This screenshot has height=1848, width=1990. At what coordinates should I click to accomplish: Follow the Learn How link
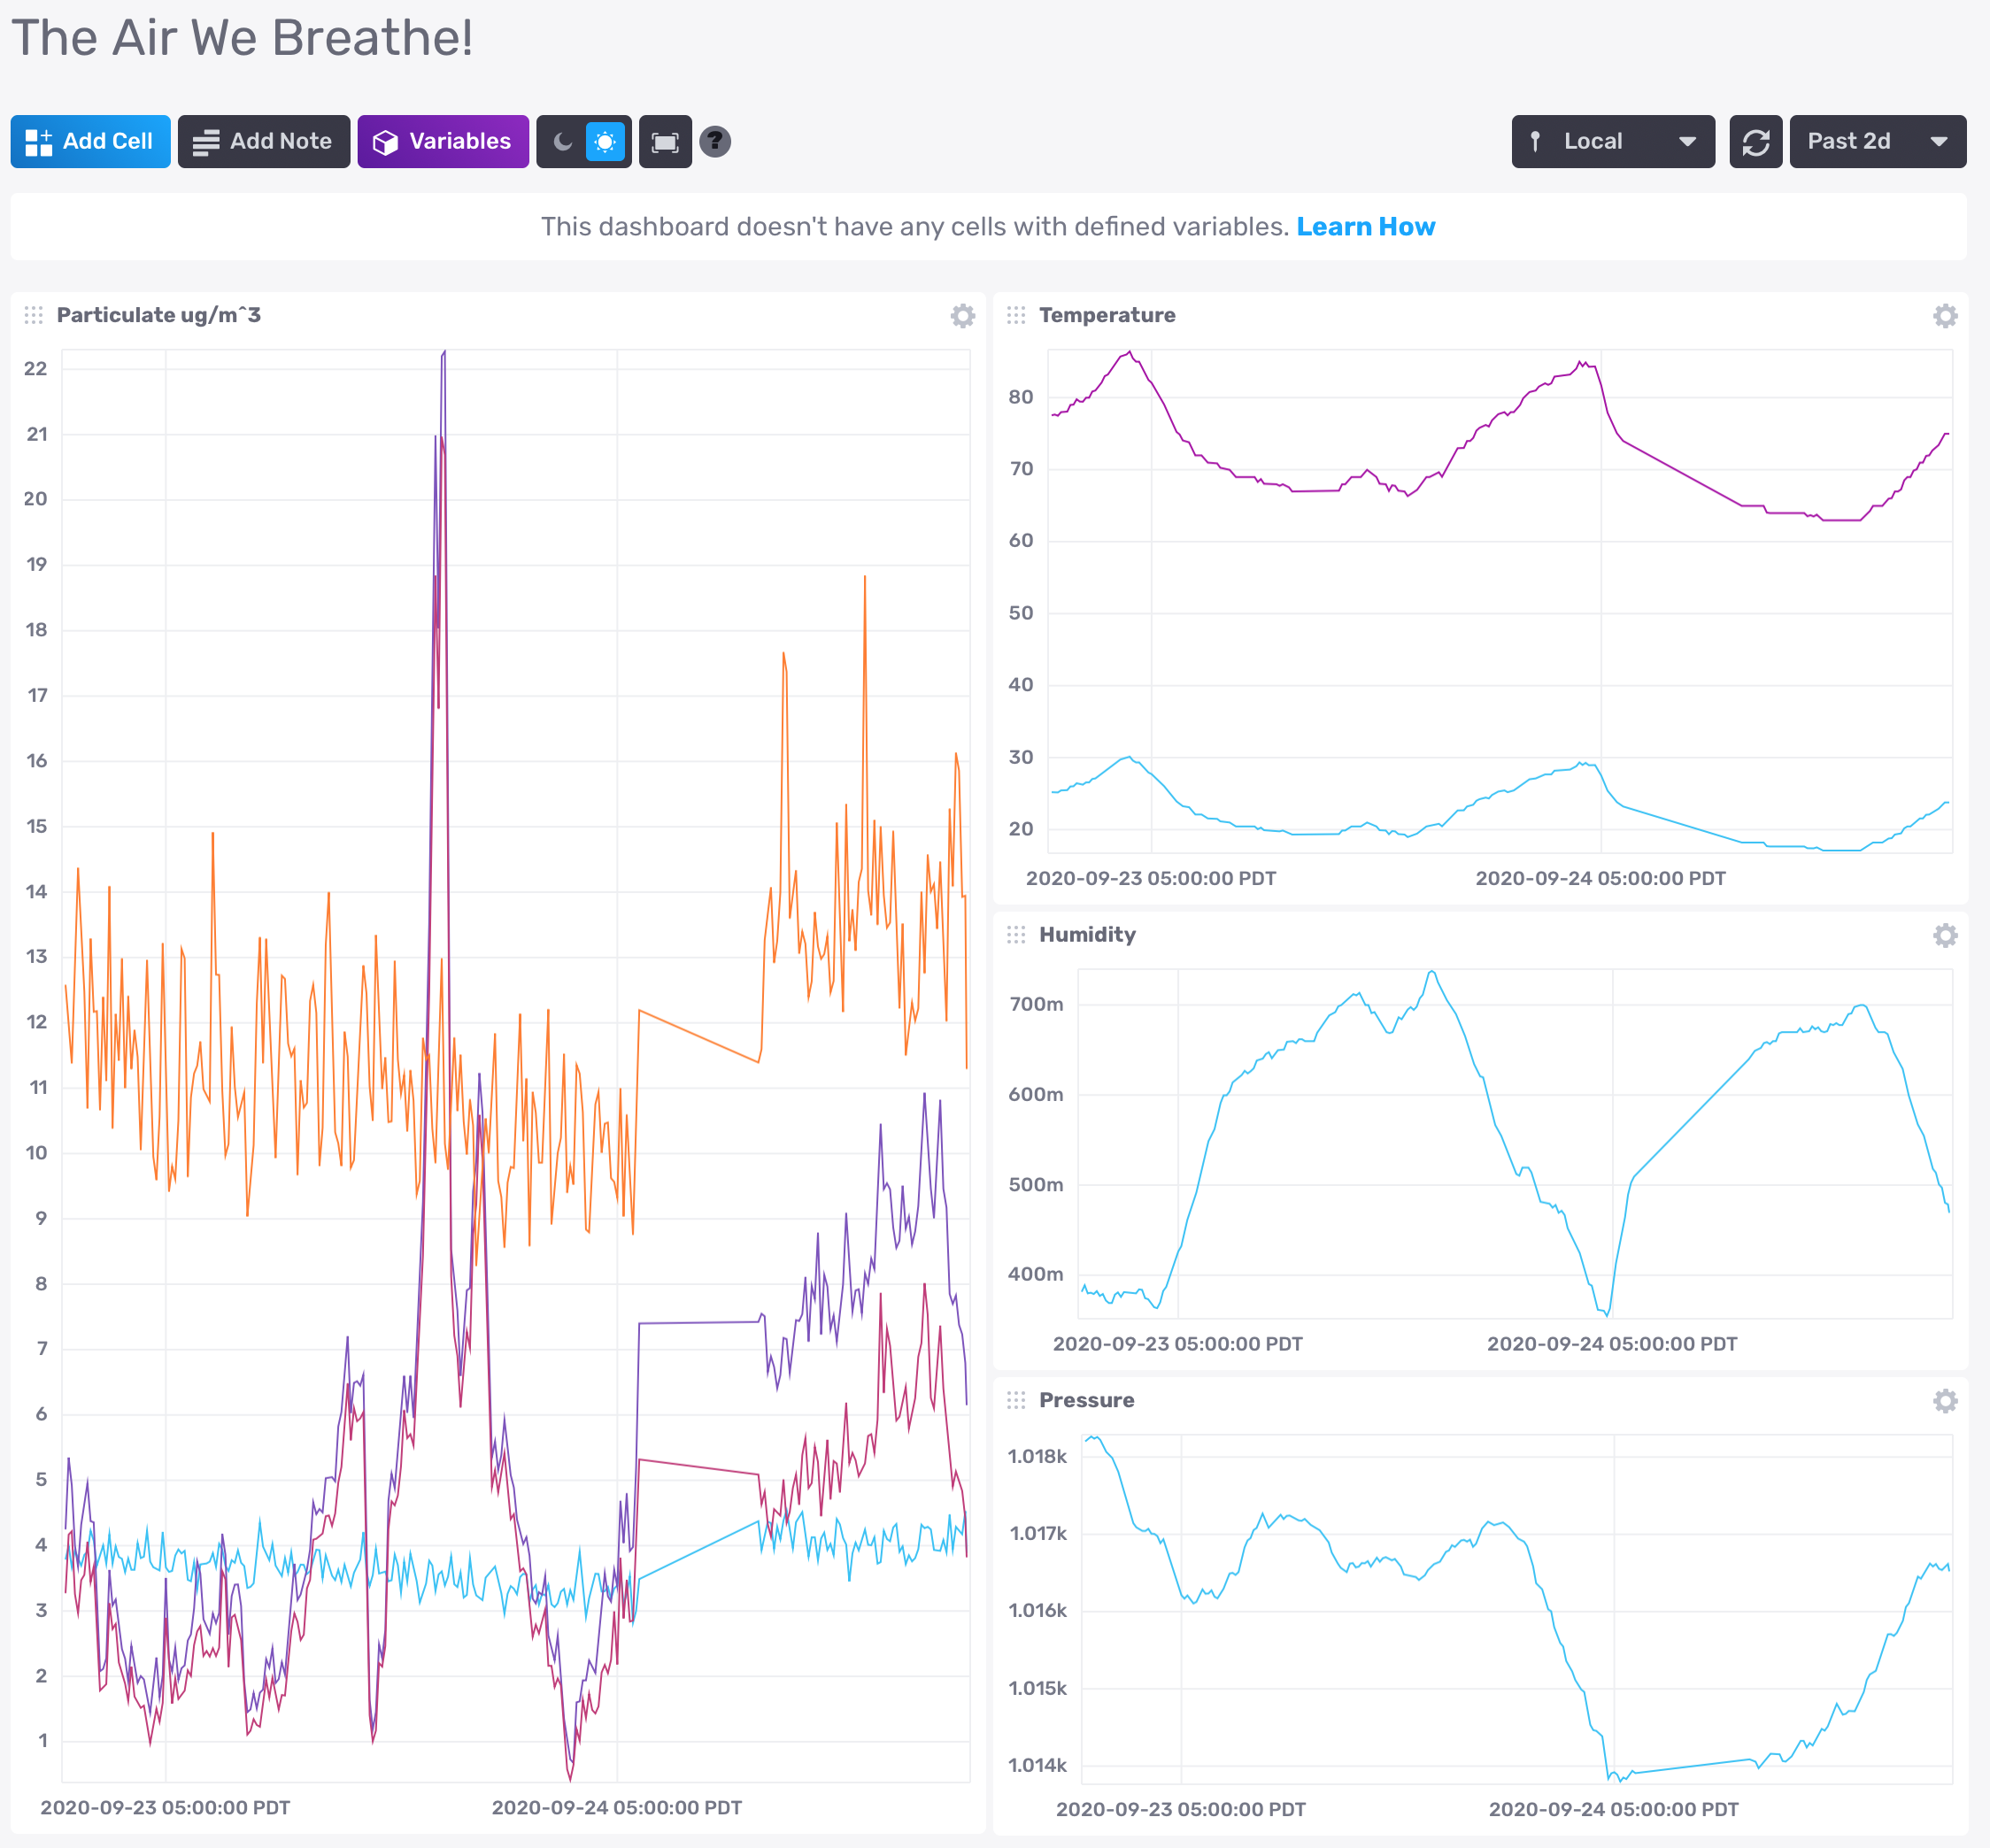(1365, 227)
